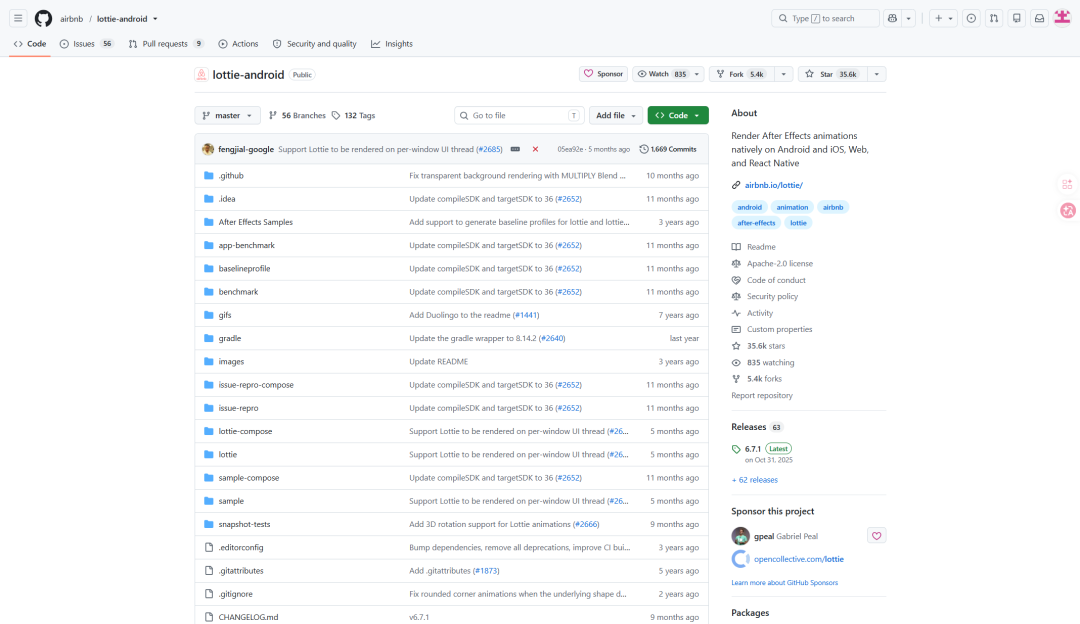Open the .editorconfig file icon

[209, 548]
